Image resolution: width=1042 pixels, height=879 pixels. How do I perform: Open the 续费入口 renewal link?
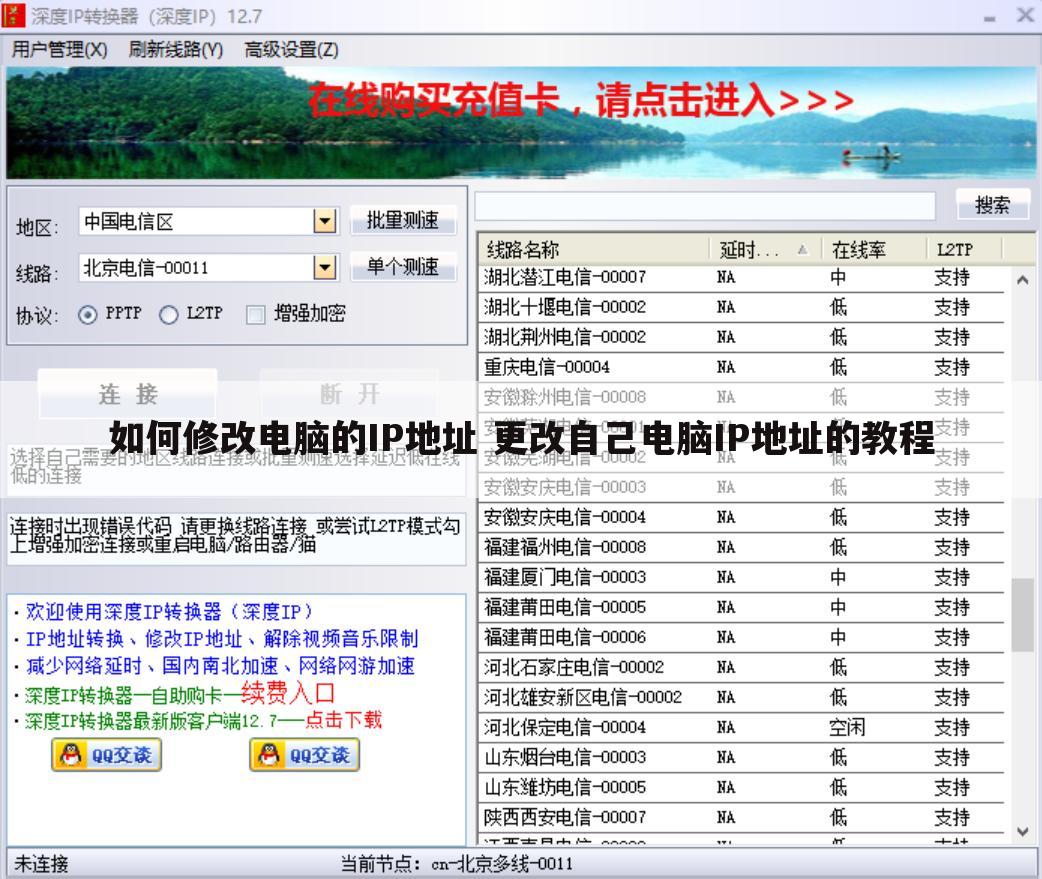click(x=288, y=693)
